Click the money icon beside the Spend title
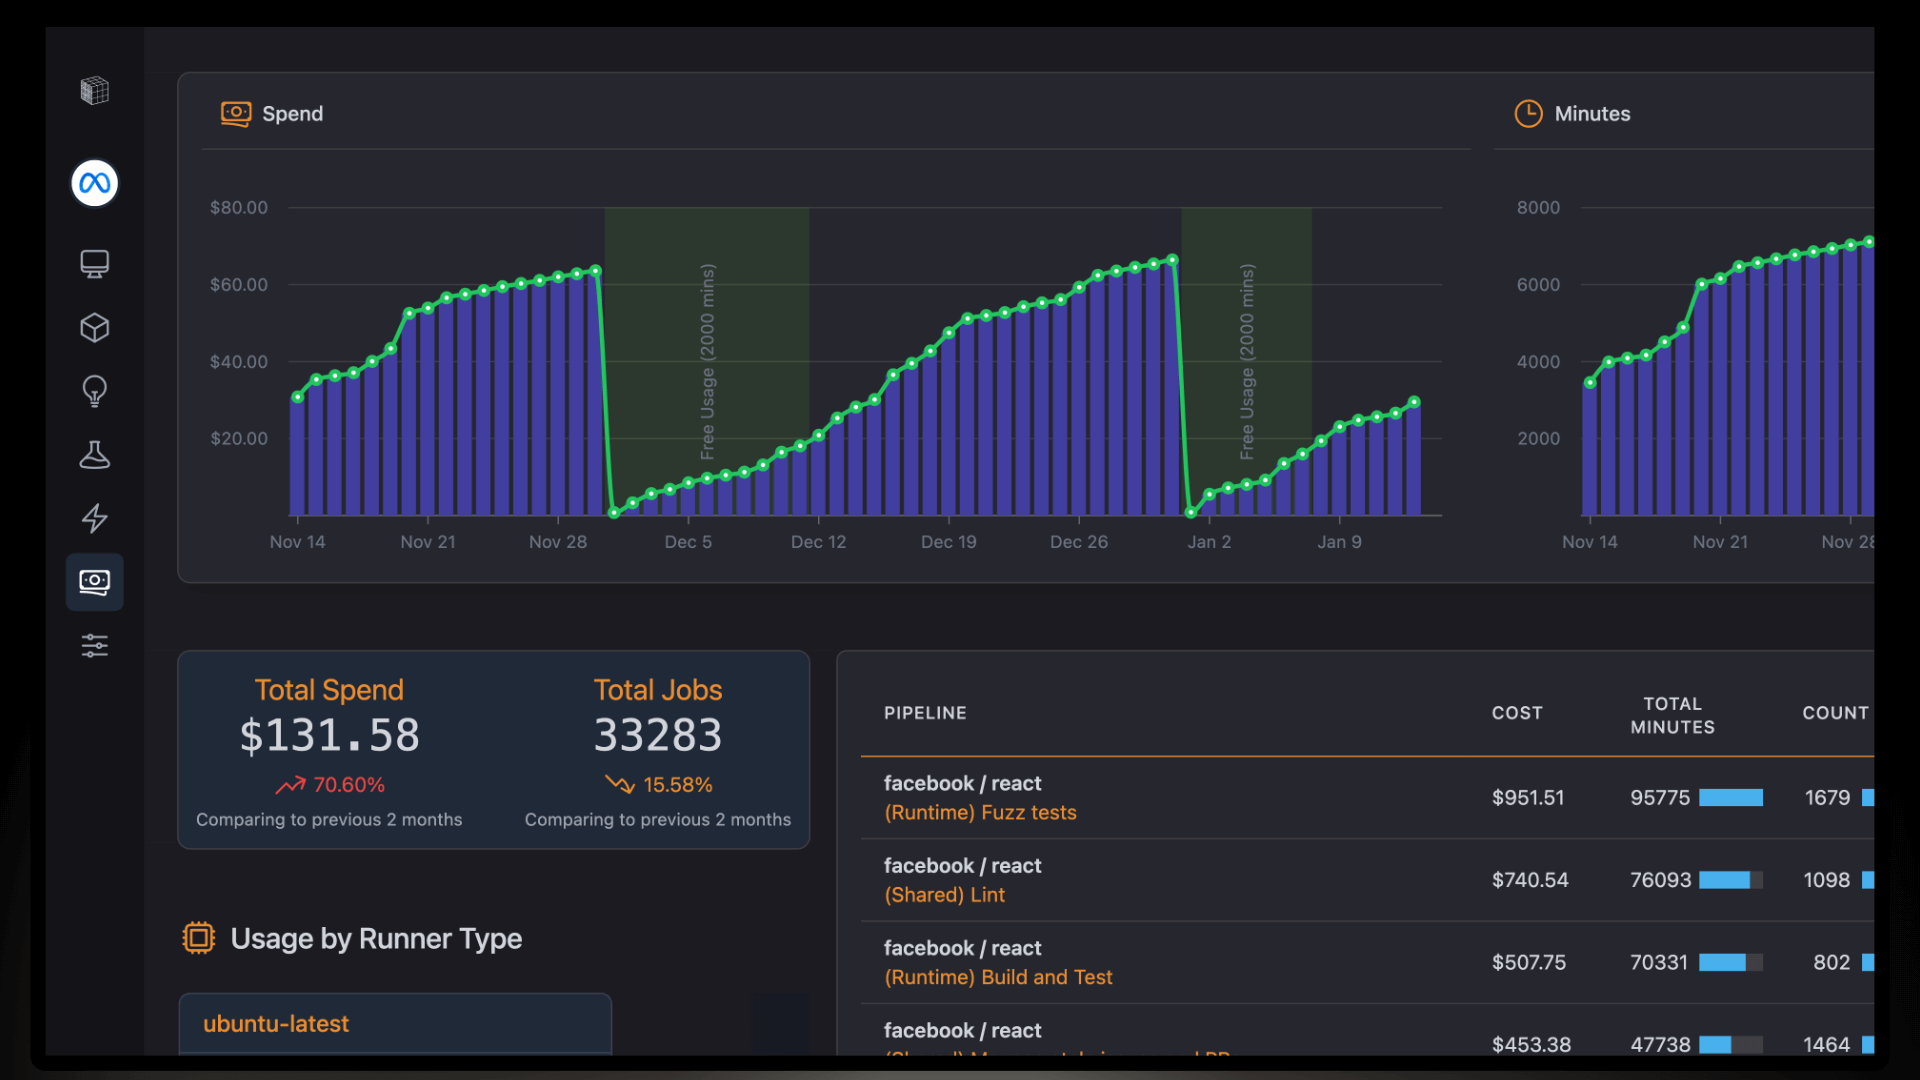 [x=236, y=114]
